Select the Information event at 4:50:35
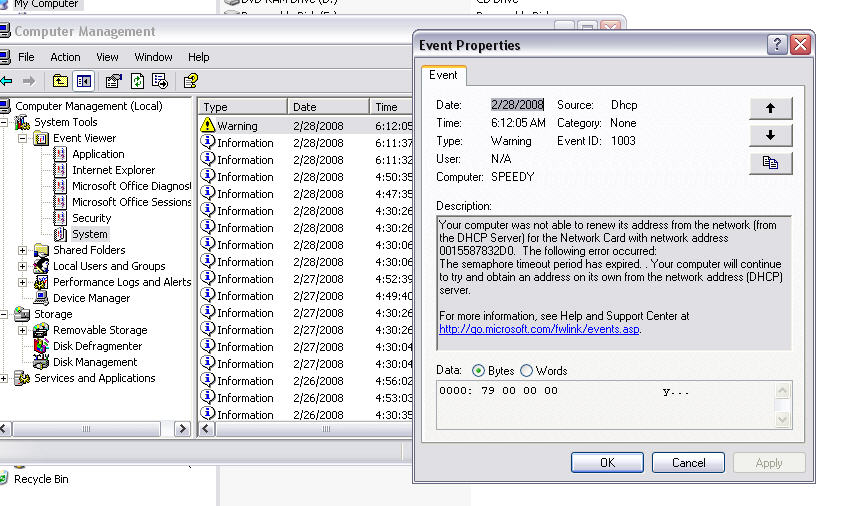Viewport: 864px width, 506px height. (306, 177)
